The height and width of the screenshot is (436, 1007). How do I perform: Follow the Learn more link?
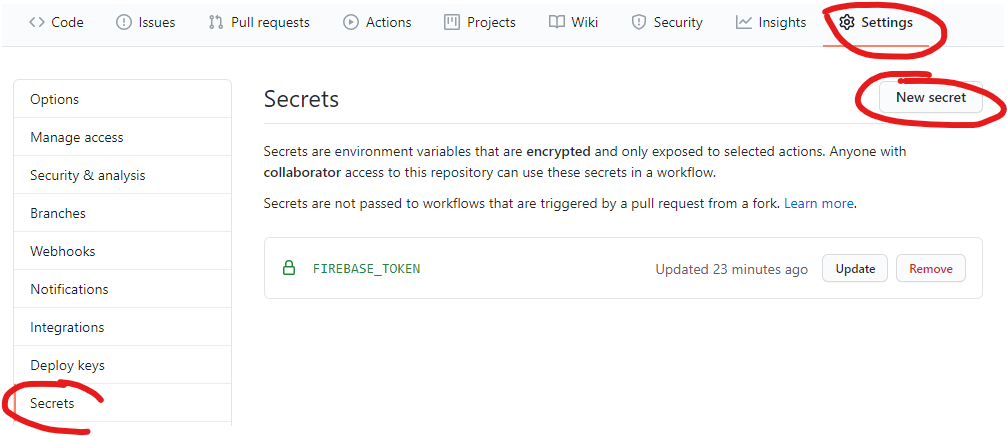coord(819,203)
